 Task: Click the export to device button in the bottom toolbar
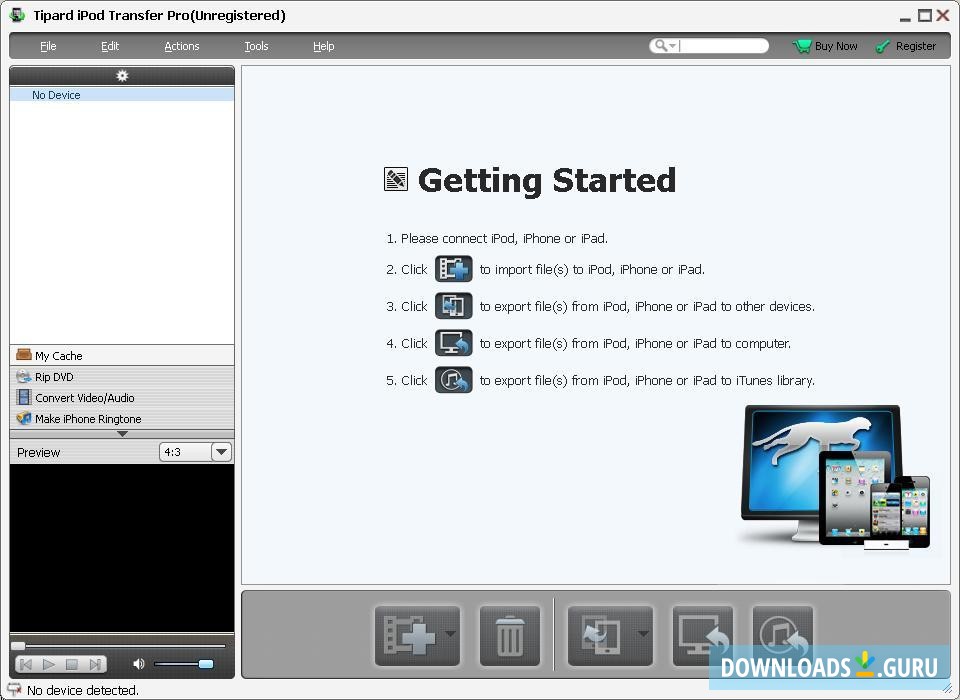click(x=601, y=635)
